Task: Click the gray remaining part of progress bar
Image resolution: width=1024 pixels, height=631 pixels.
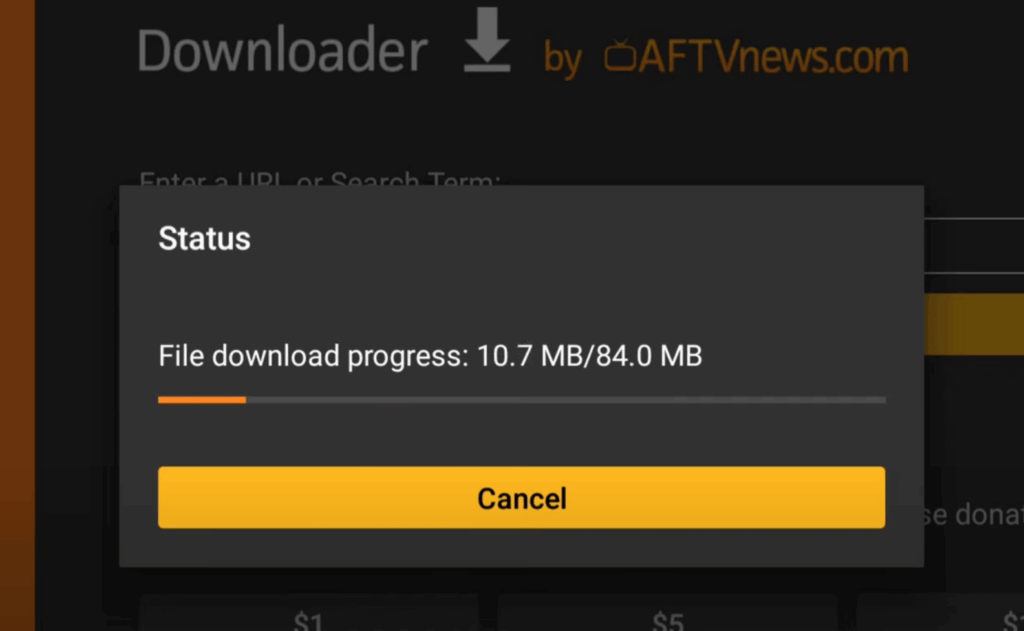Action: (x=566, y=400)
